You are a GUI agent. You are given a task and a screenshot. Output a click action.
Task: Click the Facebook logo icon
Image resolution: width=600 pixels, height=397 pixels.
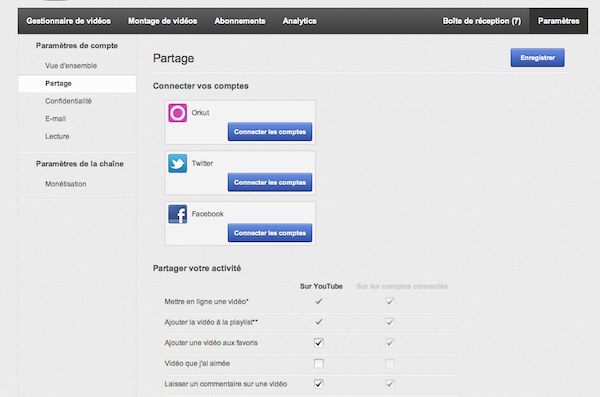coord(178,214)
